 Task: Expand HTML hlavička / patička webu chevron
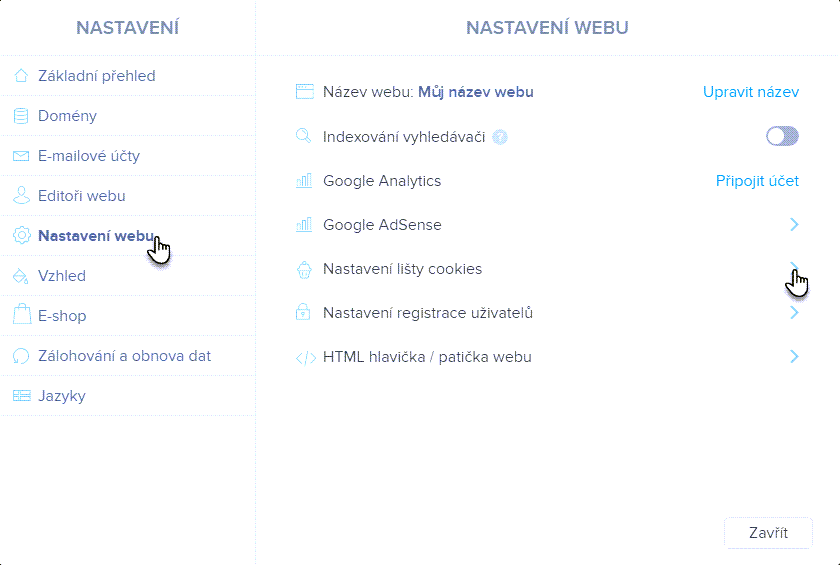(x=794, y=357)
